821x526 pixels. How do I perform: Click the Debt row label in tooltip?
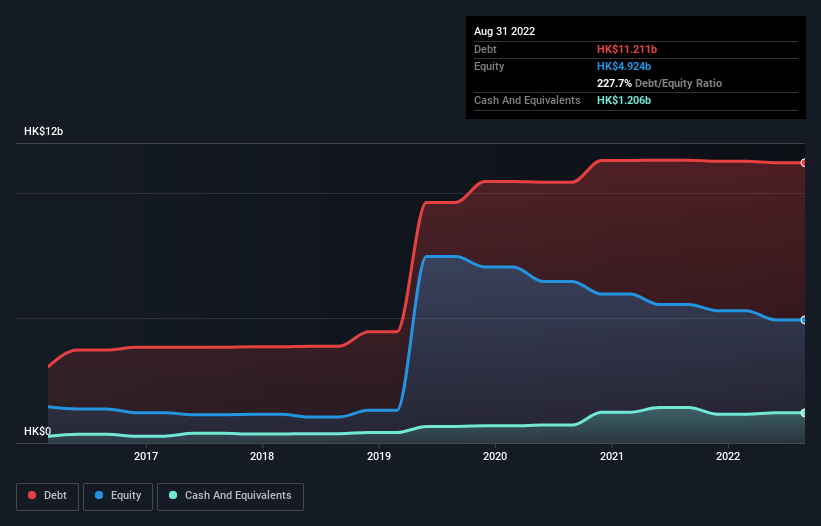(x=485, y=49)
